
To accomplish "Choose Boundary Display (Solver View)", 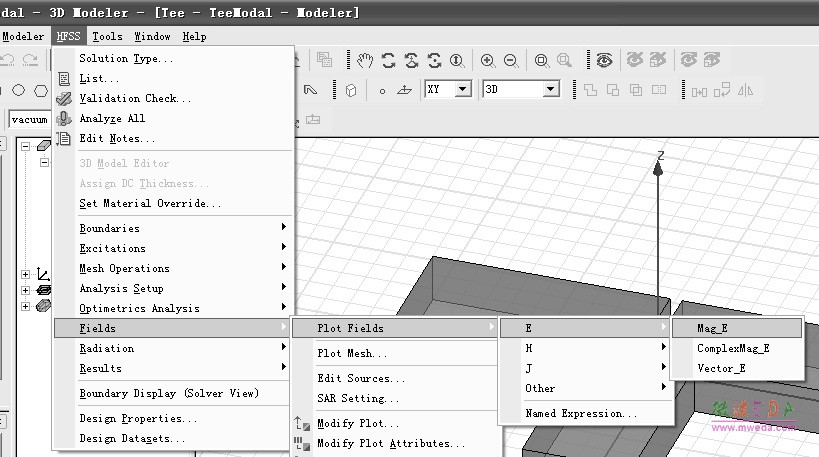I will (172, 393).
